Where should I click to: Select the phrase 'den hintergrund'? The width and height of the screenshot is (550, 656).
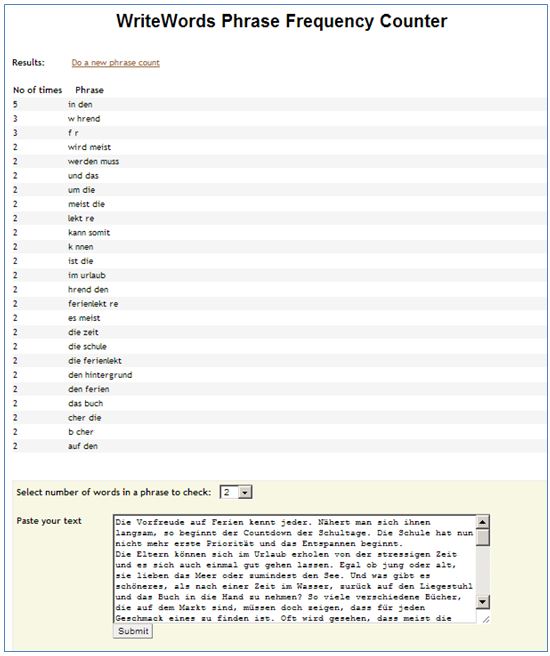100,375
